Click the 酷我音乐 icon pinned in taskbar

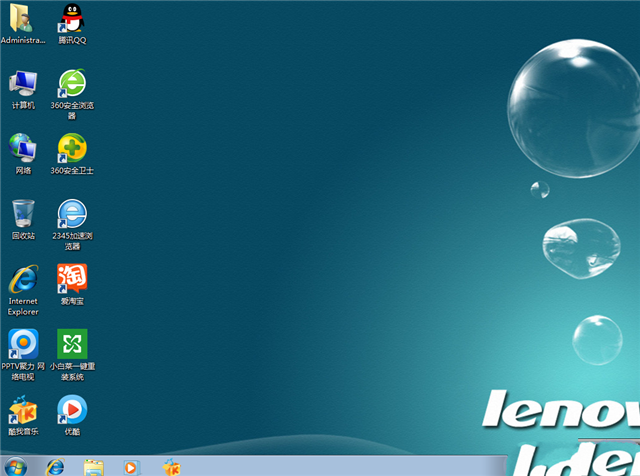[x=172, y=466]
